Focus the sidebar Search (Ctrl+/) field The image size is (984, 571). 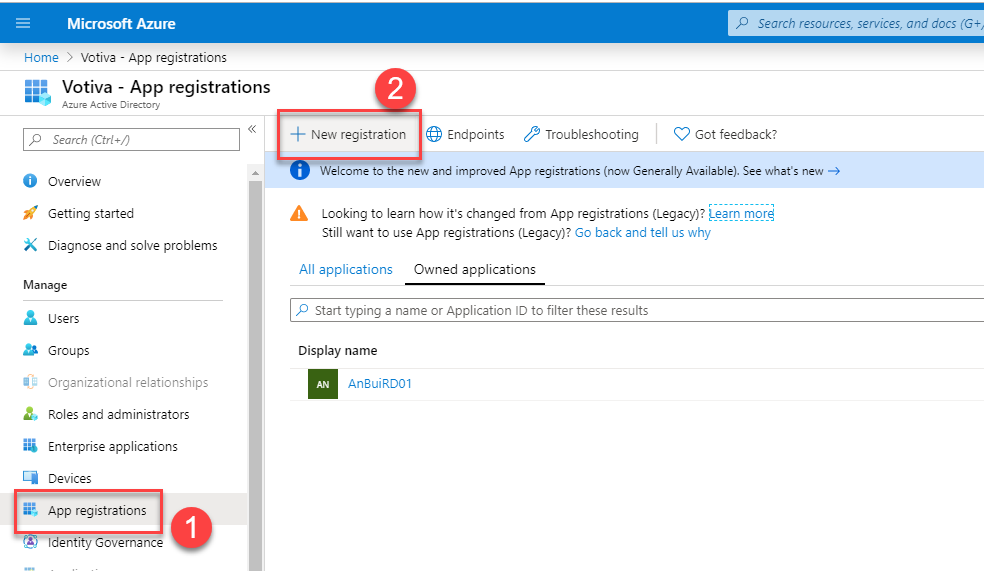coord(131,139)
